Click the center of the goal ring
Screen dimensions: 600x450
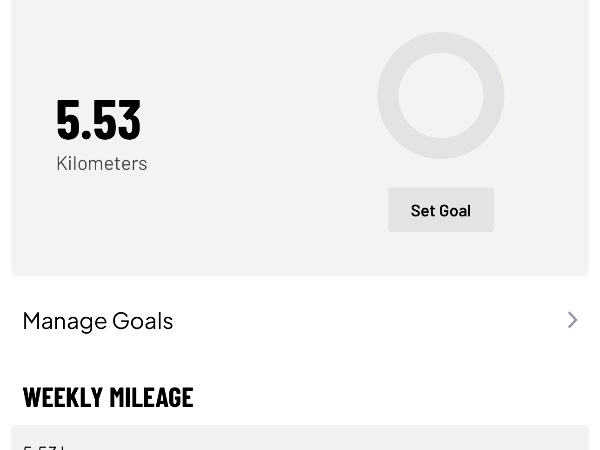pyautogui.click(x=440, y=96)
